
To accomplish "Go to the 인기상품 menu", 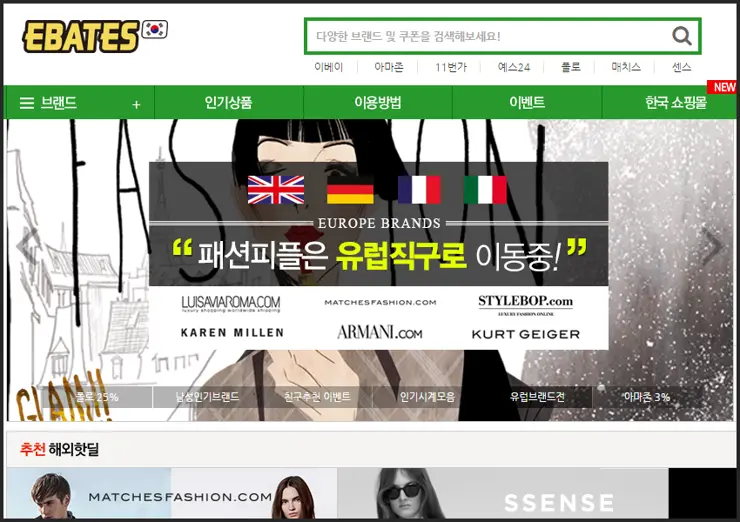I will (228, 102).
